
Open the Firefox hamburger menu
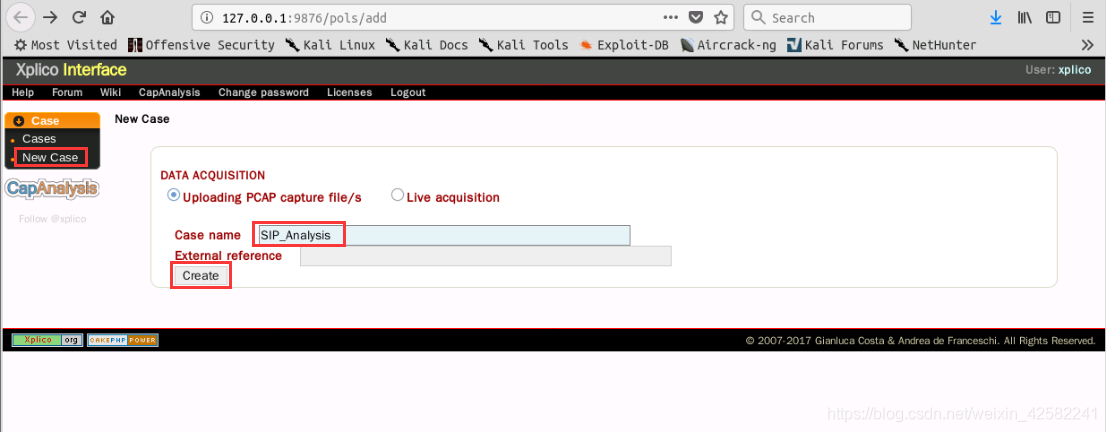(1087, 18)
